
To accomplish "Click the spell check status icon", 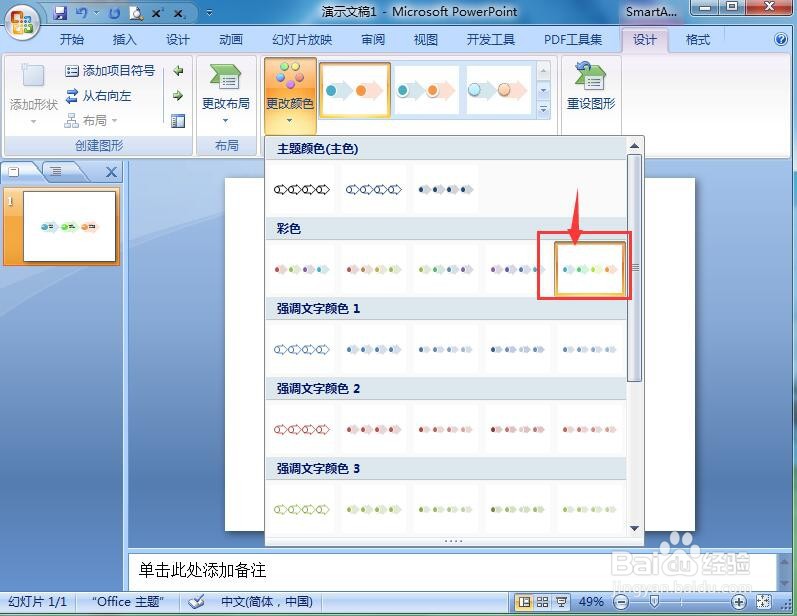I will [x=196, y=602].
